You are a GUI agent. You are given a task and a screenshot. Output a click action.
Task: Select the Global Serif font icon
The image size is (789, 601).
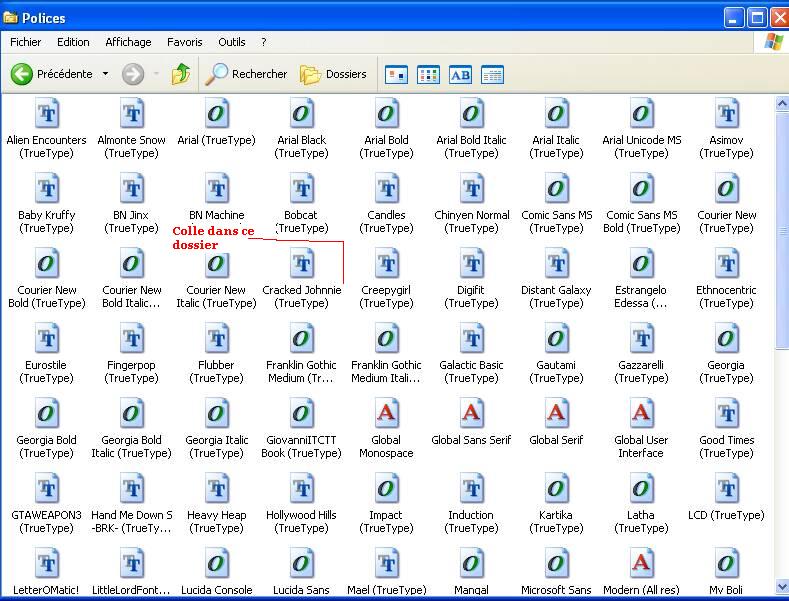pos(557,413)
